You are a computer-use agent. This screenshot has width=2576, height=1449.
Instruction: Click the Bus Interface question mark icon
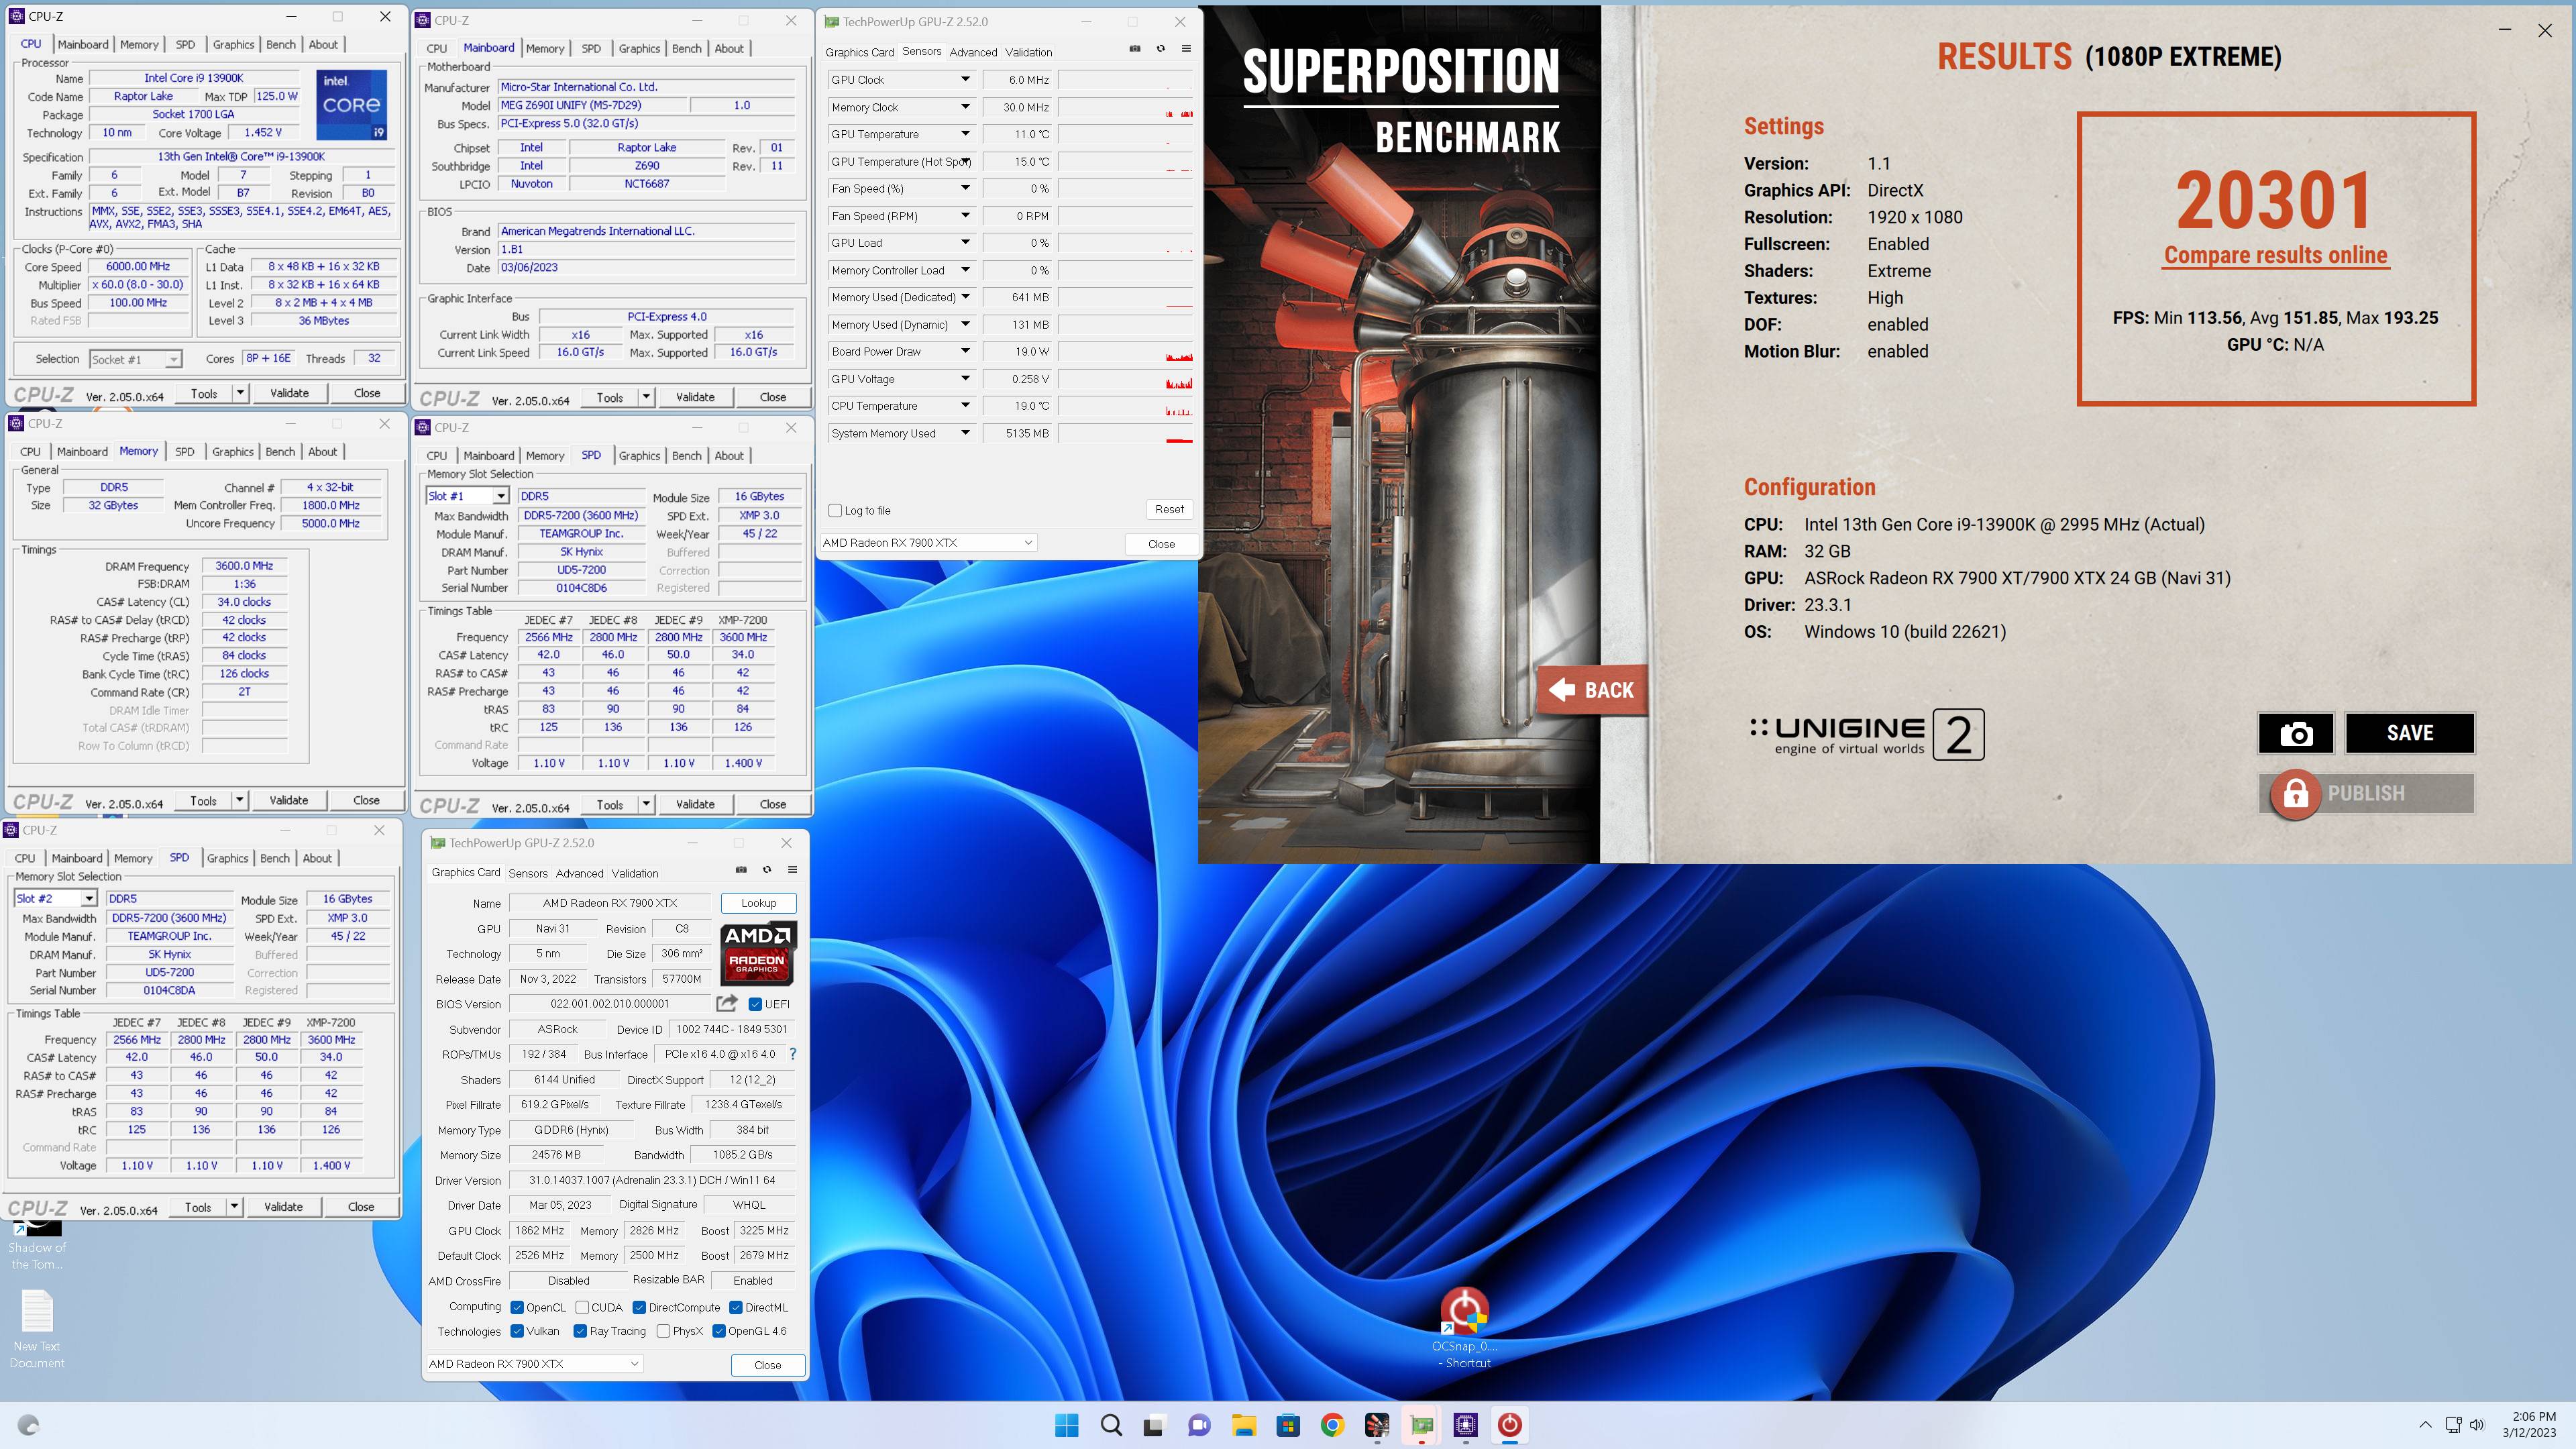coord(793,1054)
